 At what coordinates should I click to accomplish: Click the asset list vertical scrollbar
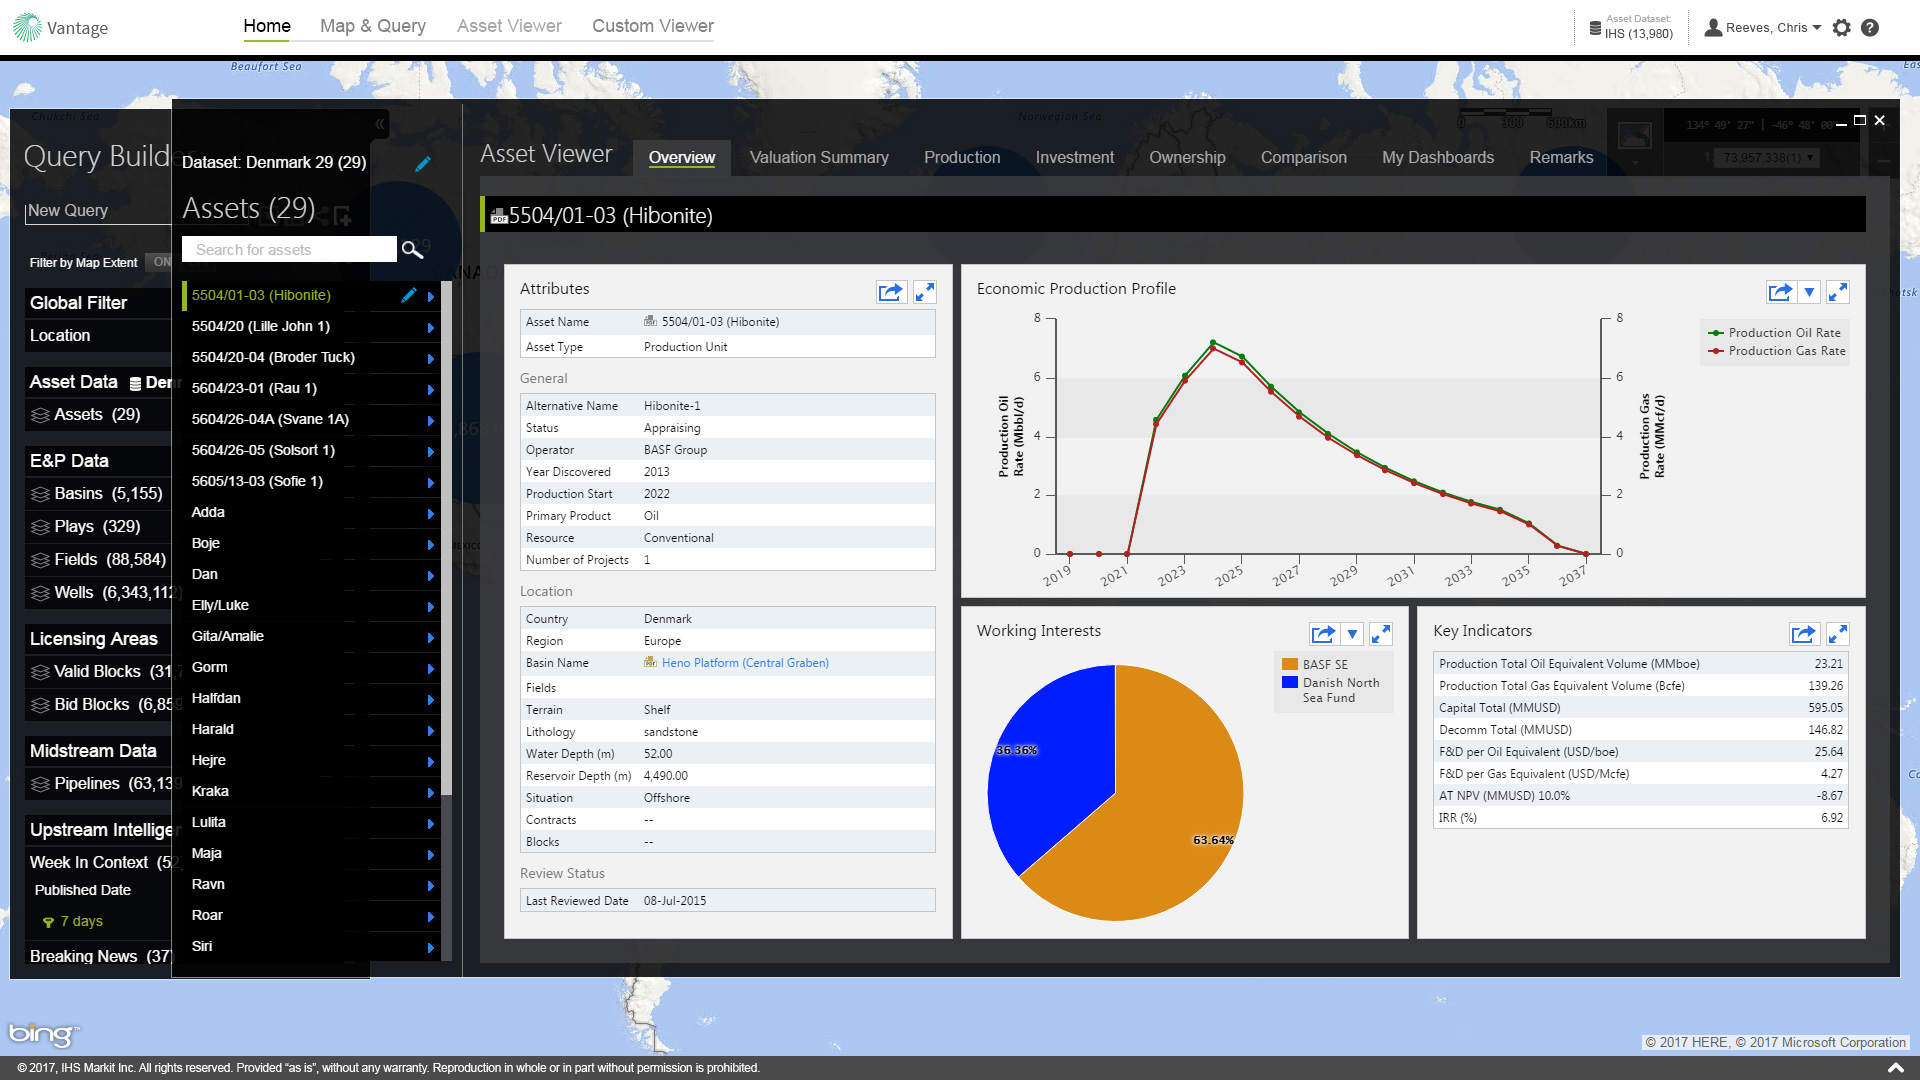447,540
